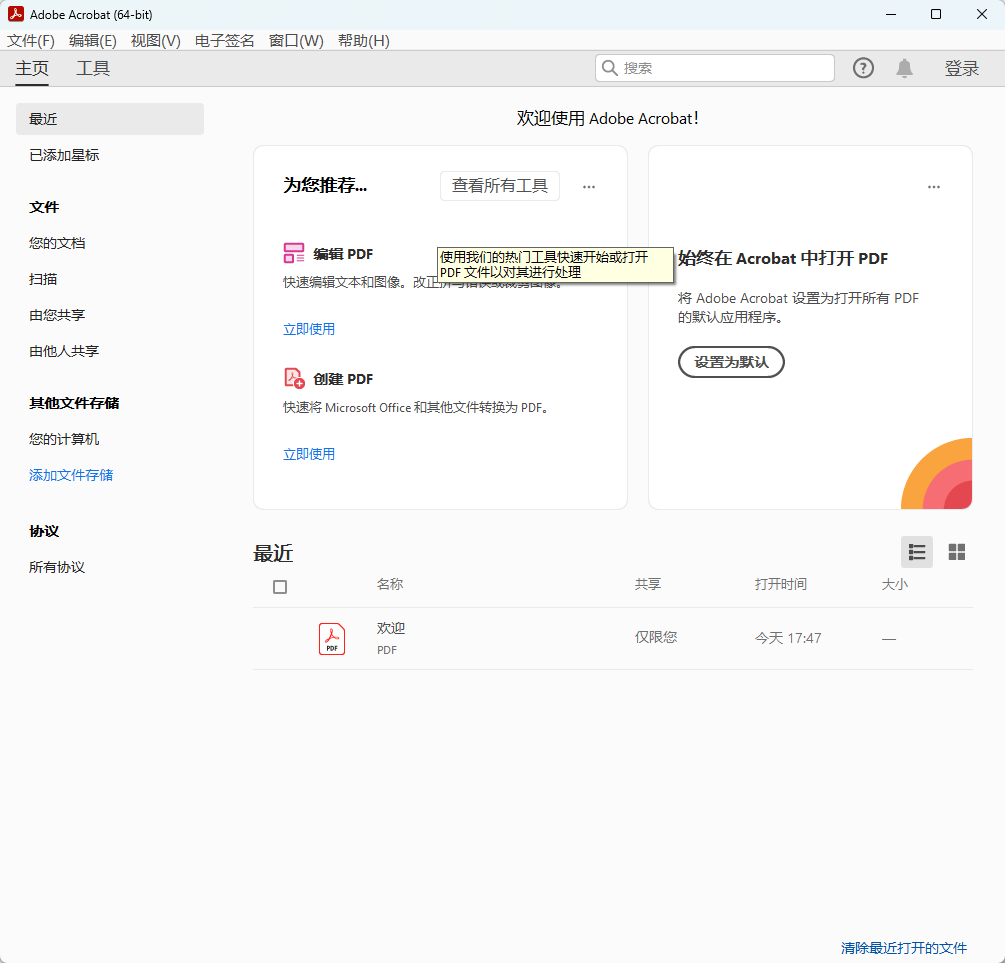This screenshot has height=963, width=1005.
Task: Click the help question mark icon
Action: pyautogui.click(x=863, y=68)
